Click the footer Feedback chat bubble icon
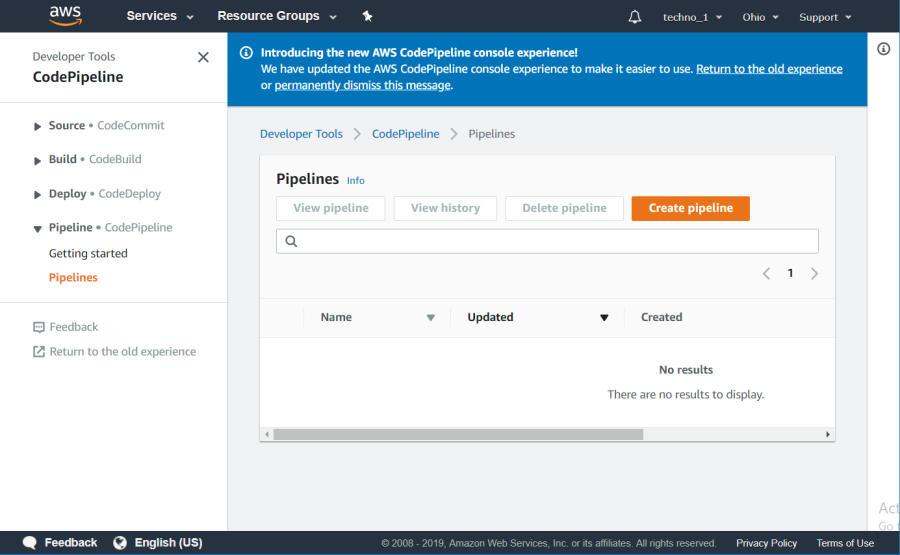 point(30,542)
